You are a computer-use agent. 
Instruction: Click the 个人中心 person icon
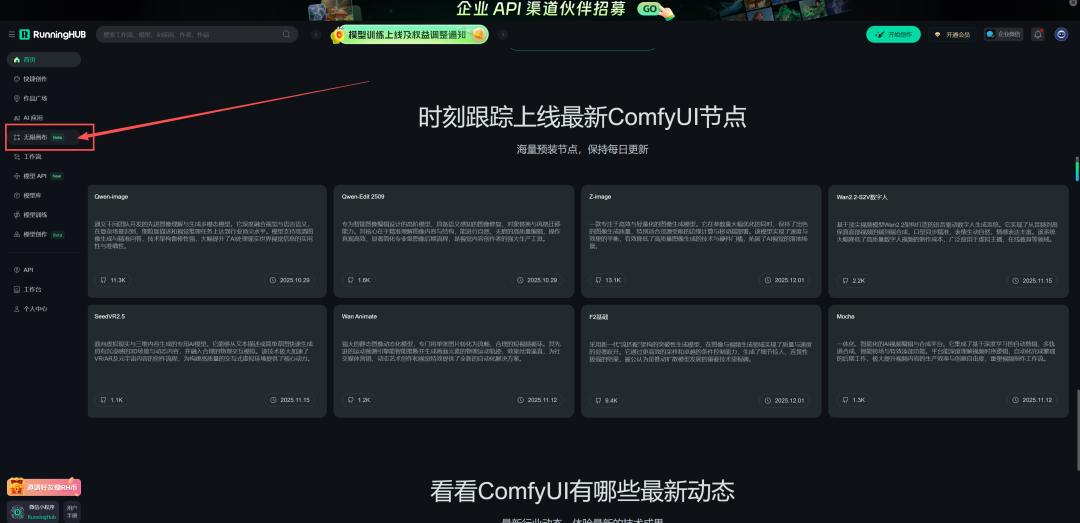click(x=17, y=309)
